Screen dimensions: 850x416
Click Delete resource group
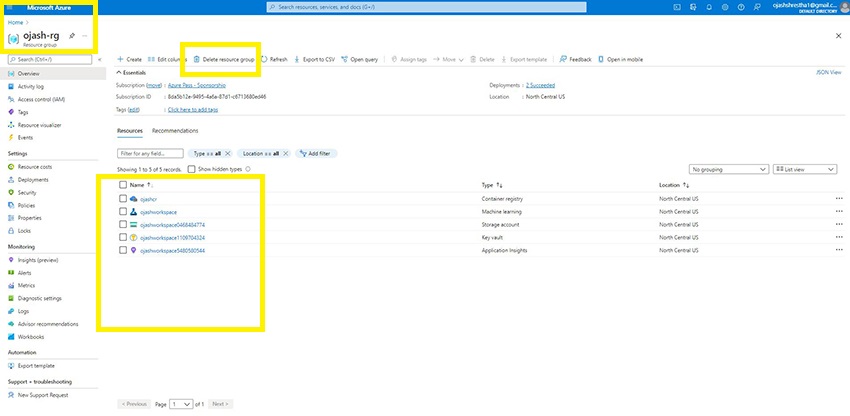click(x=224, y=59)
